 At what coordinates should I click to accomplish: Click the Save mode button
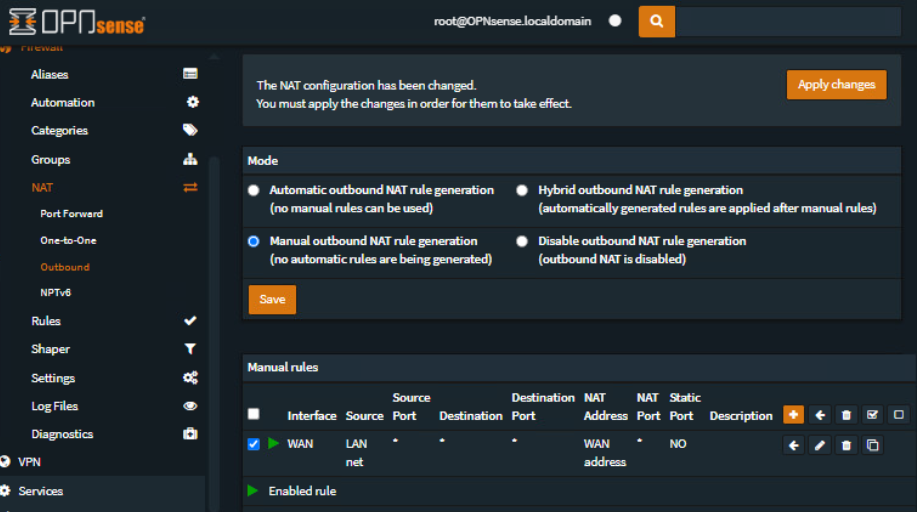(x=272, y=300)
